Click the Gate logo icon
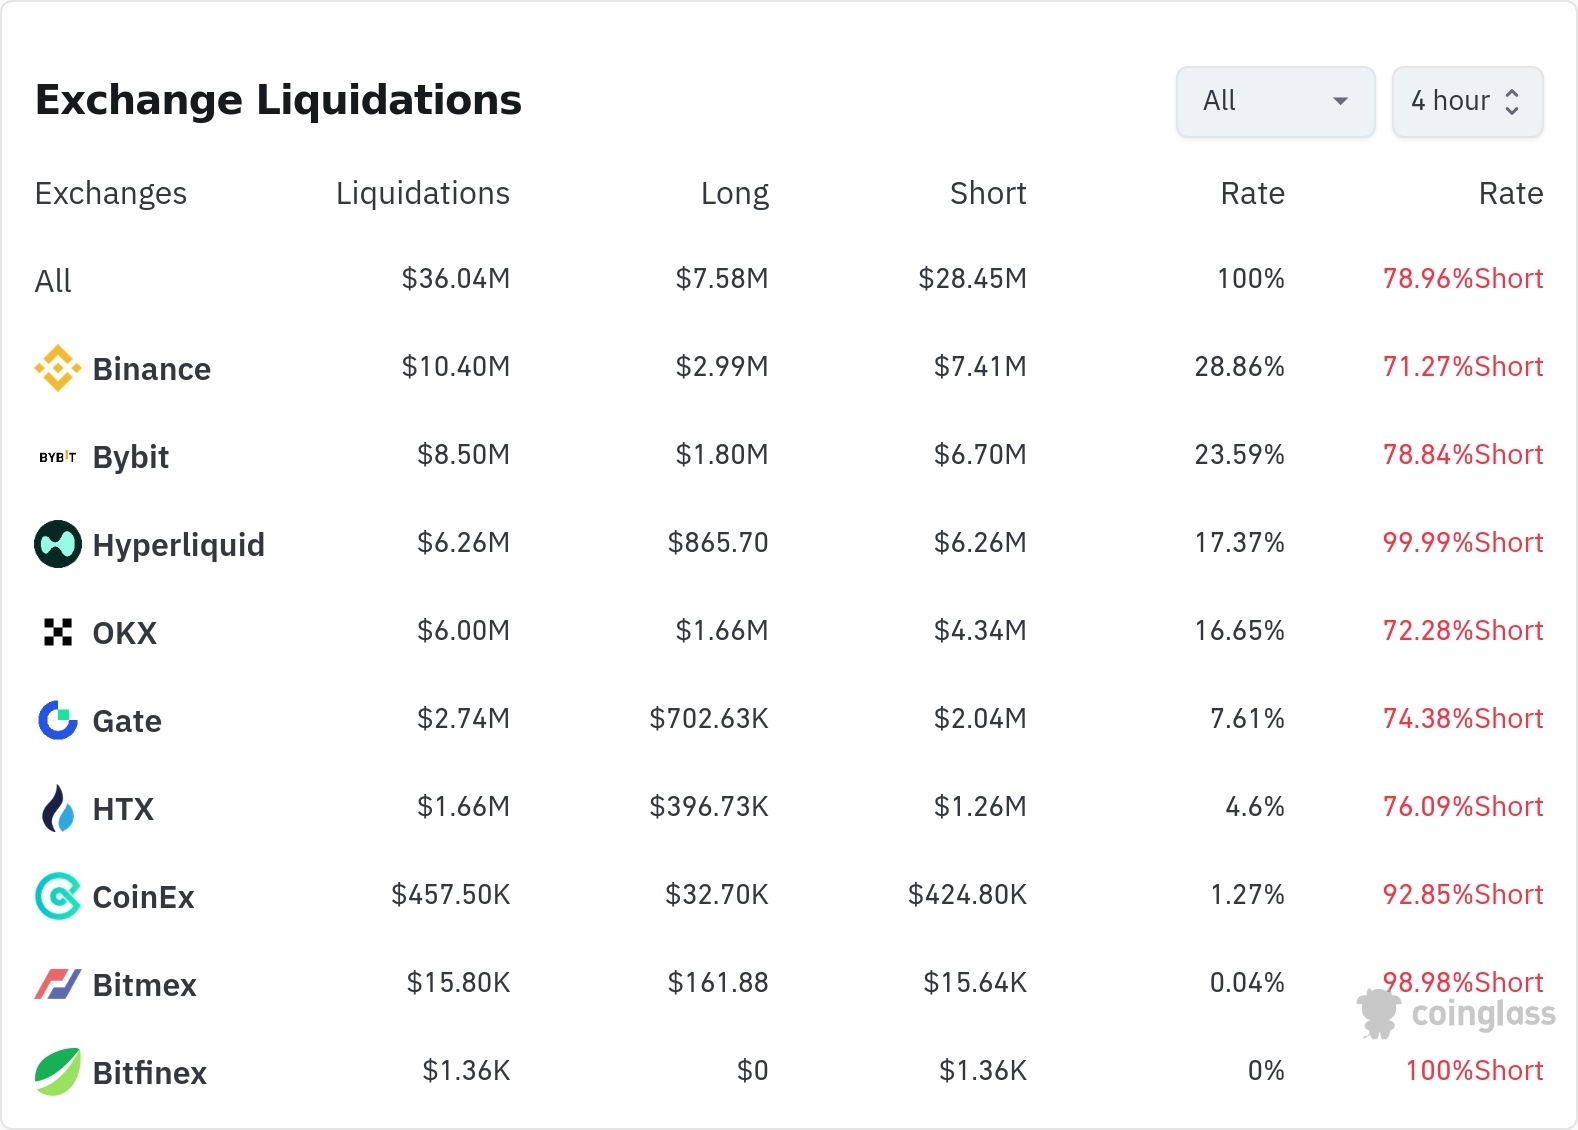The image size is (1578, 1130). point(58,720)
